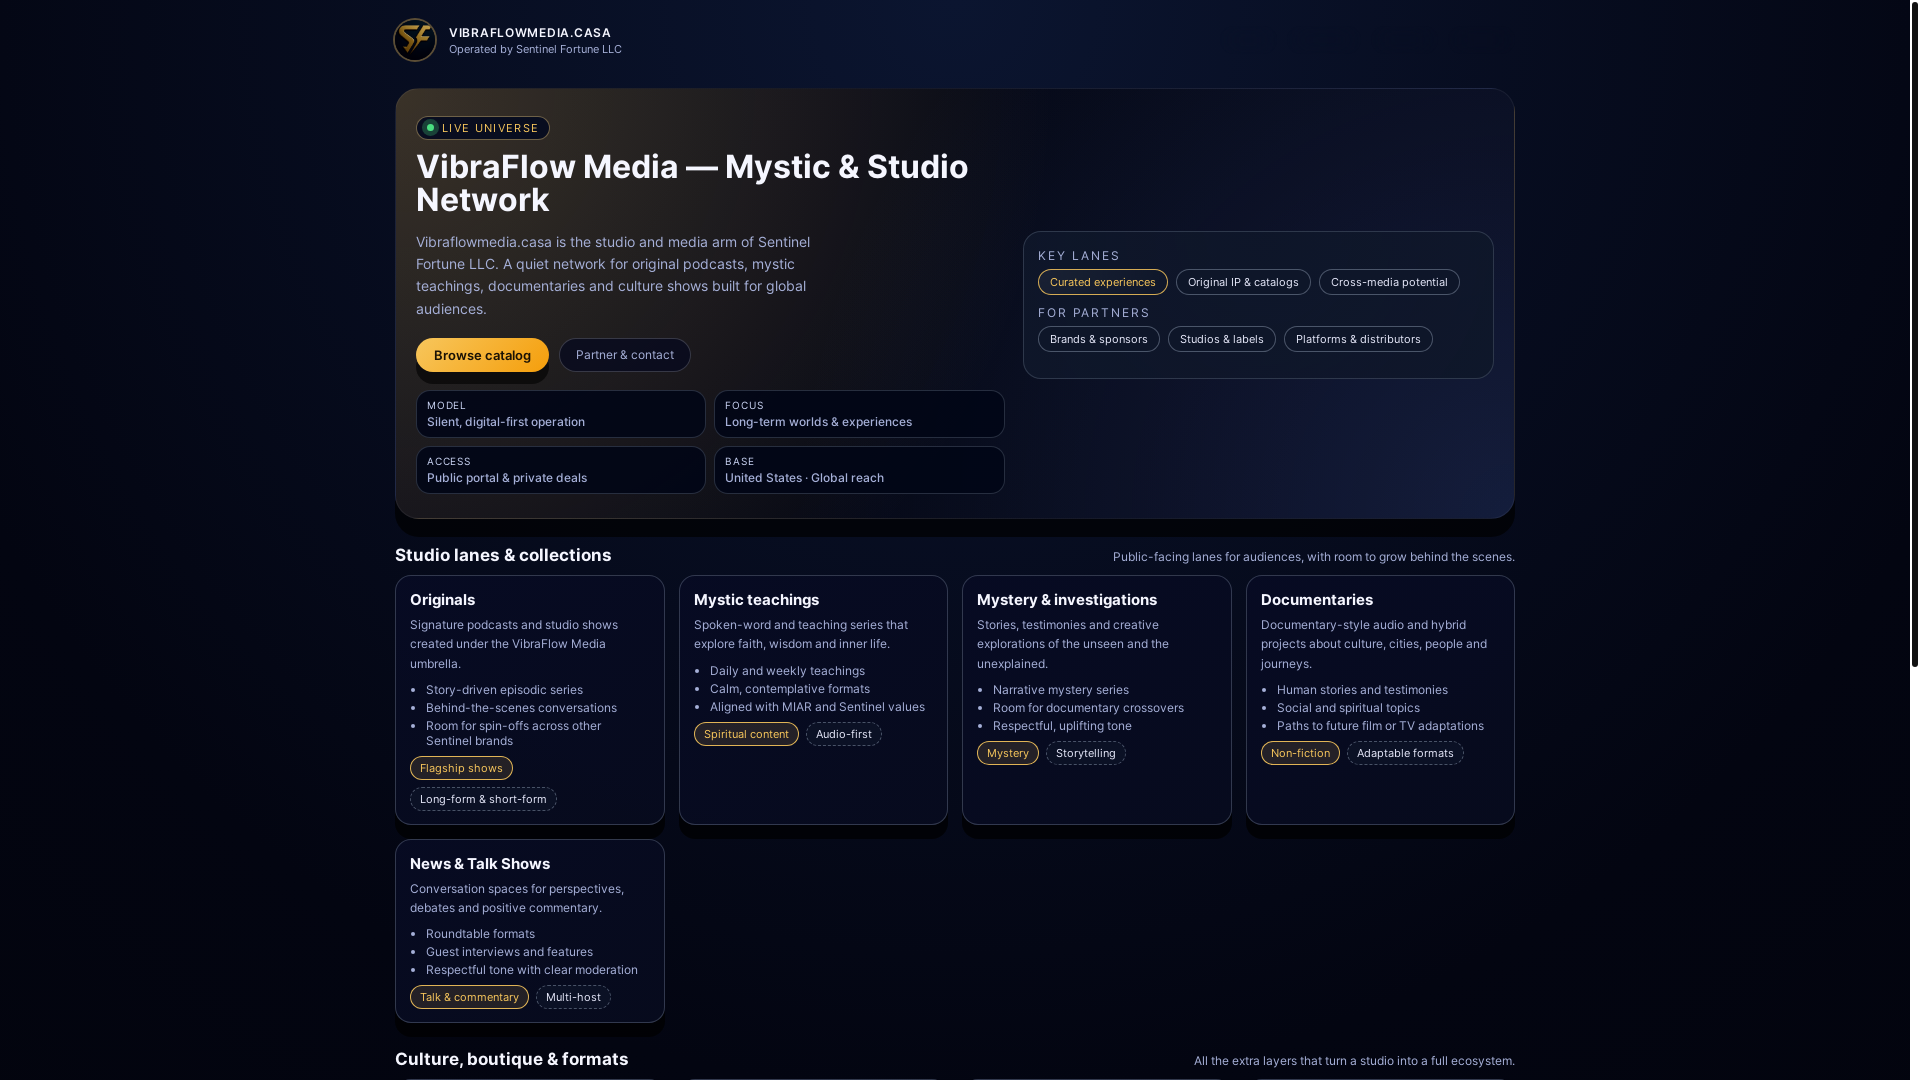Click the Culture, boutique & formats heading
This screenshot has height=1080, width=1920.
point(511,1059)
